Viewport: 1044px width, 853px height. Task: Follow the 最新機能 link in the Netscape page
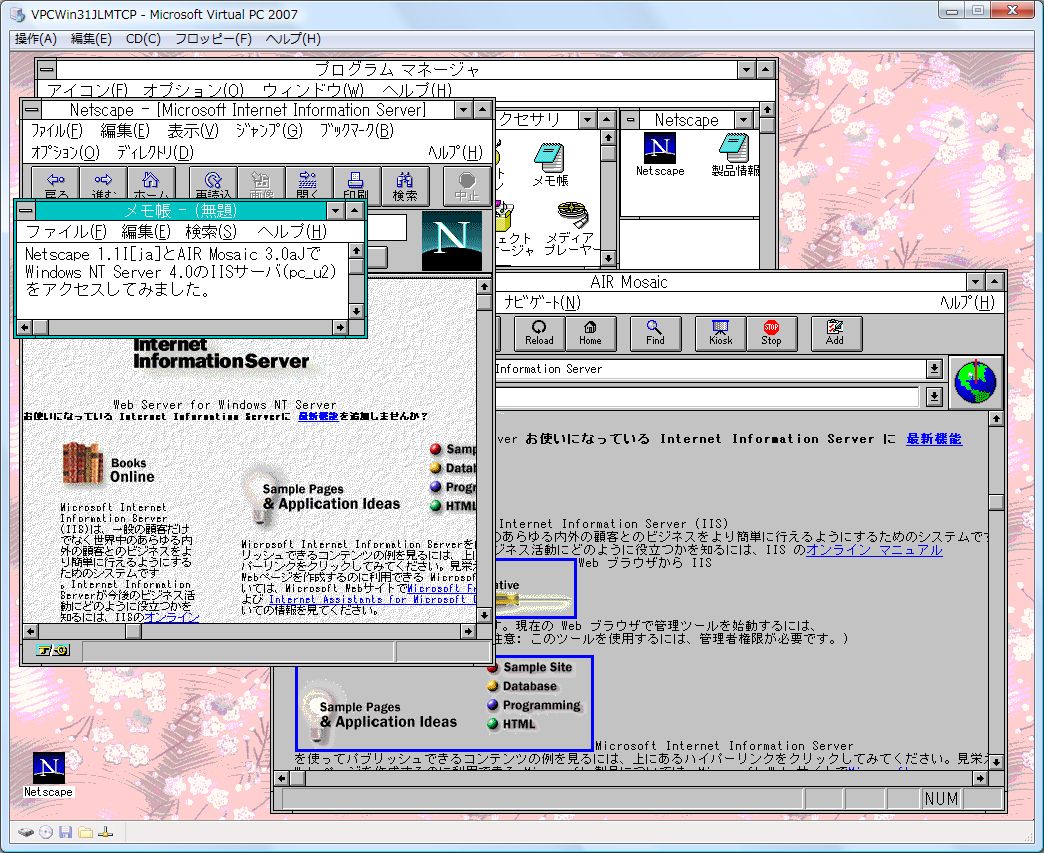(318, 416)
